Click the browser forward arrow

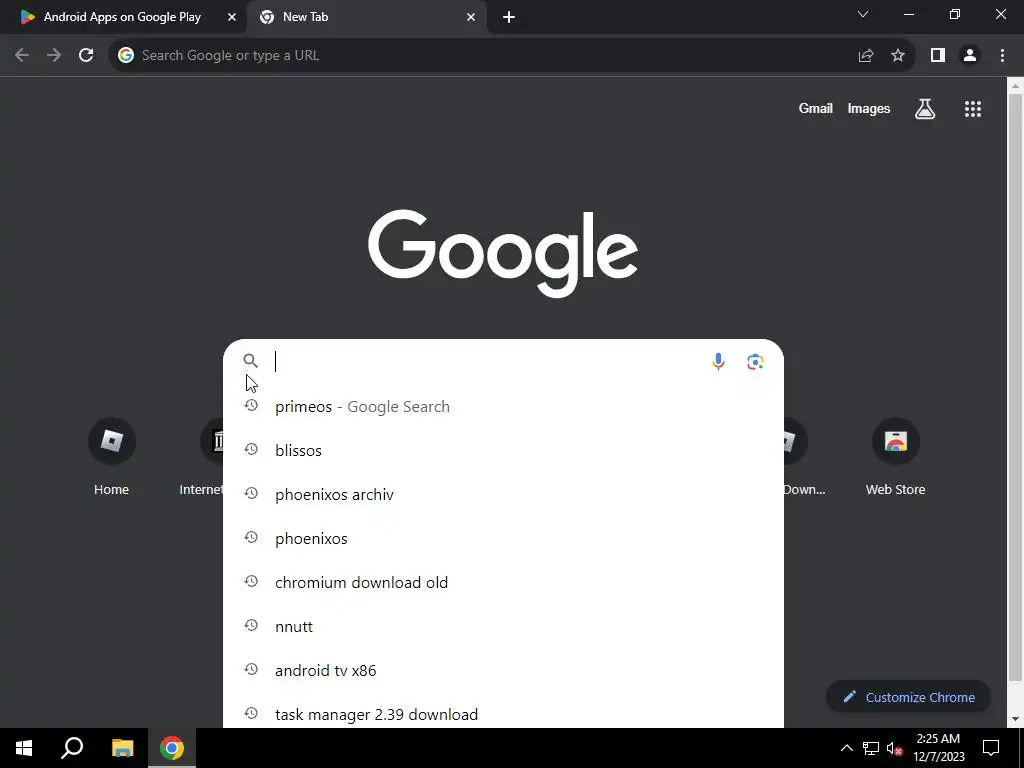pos(54,56)
